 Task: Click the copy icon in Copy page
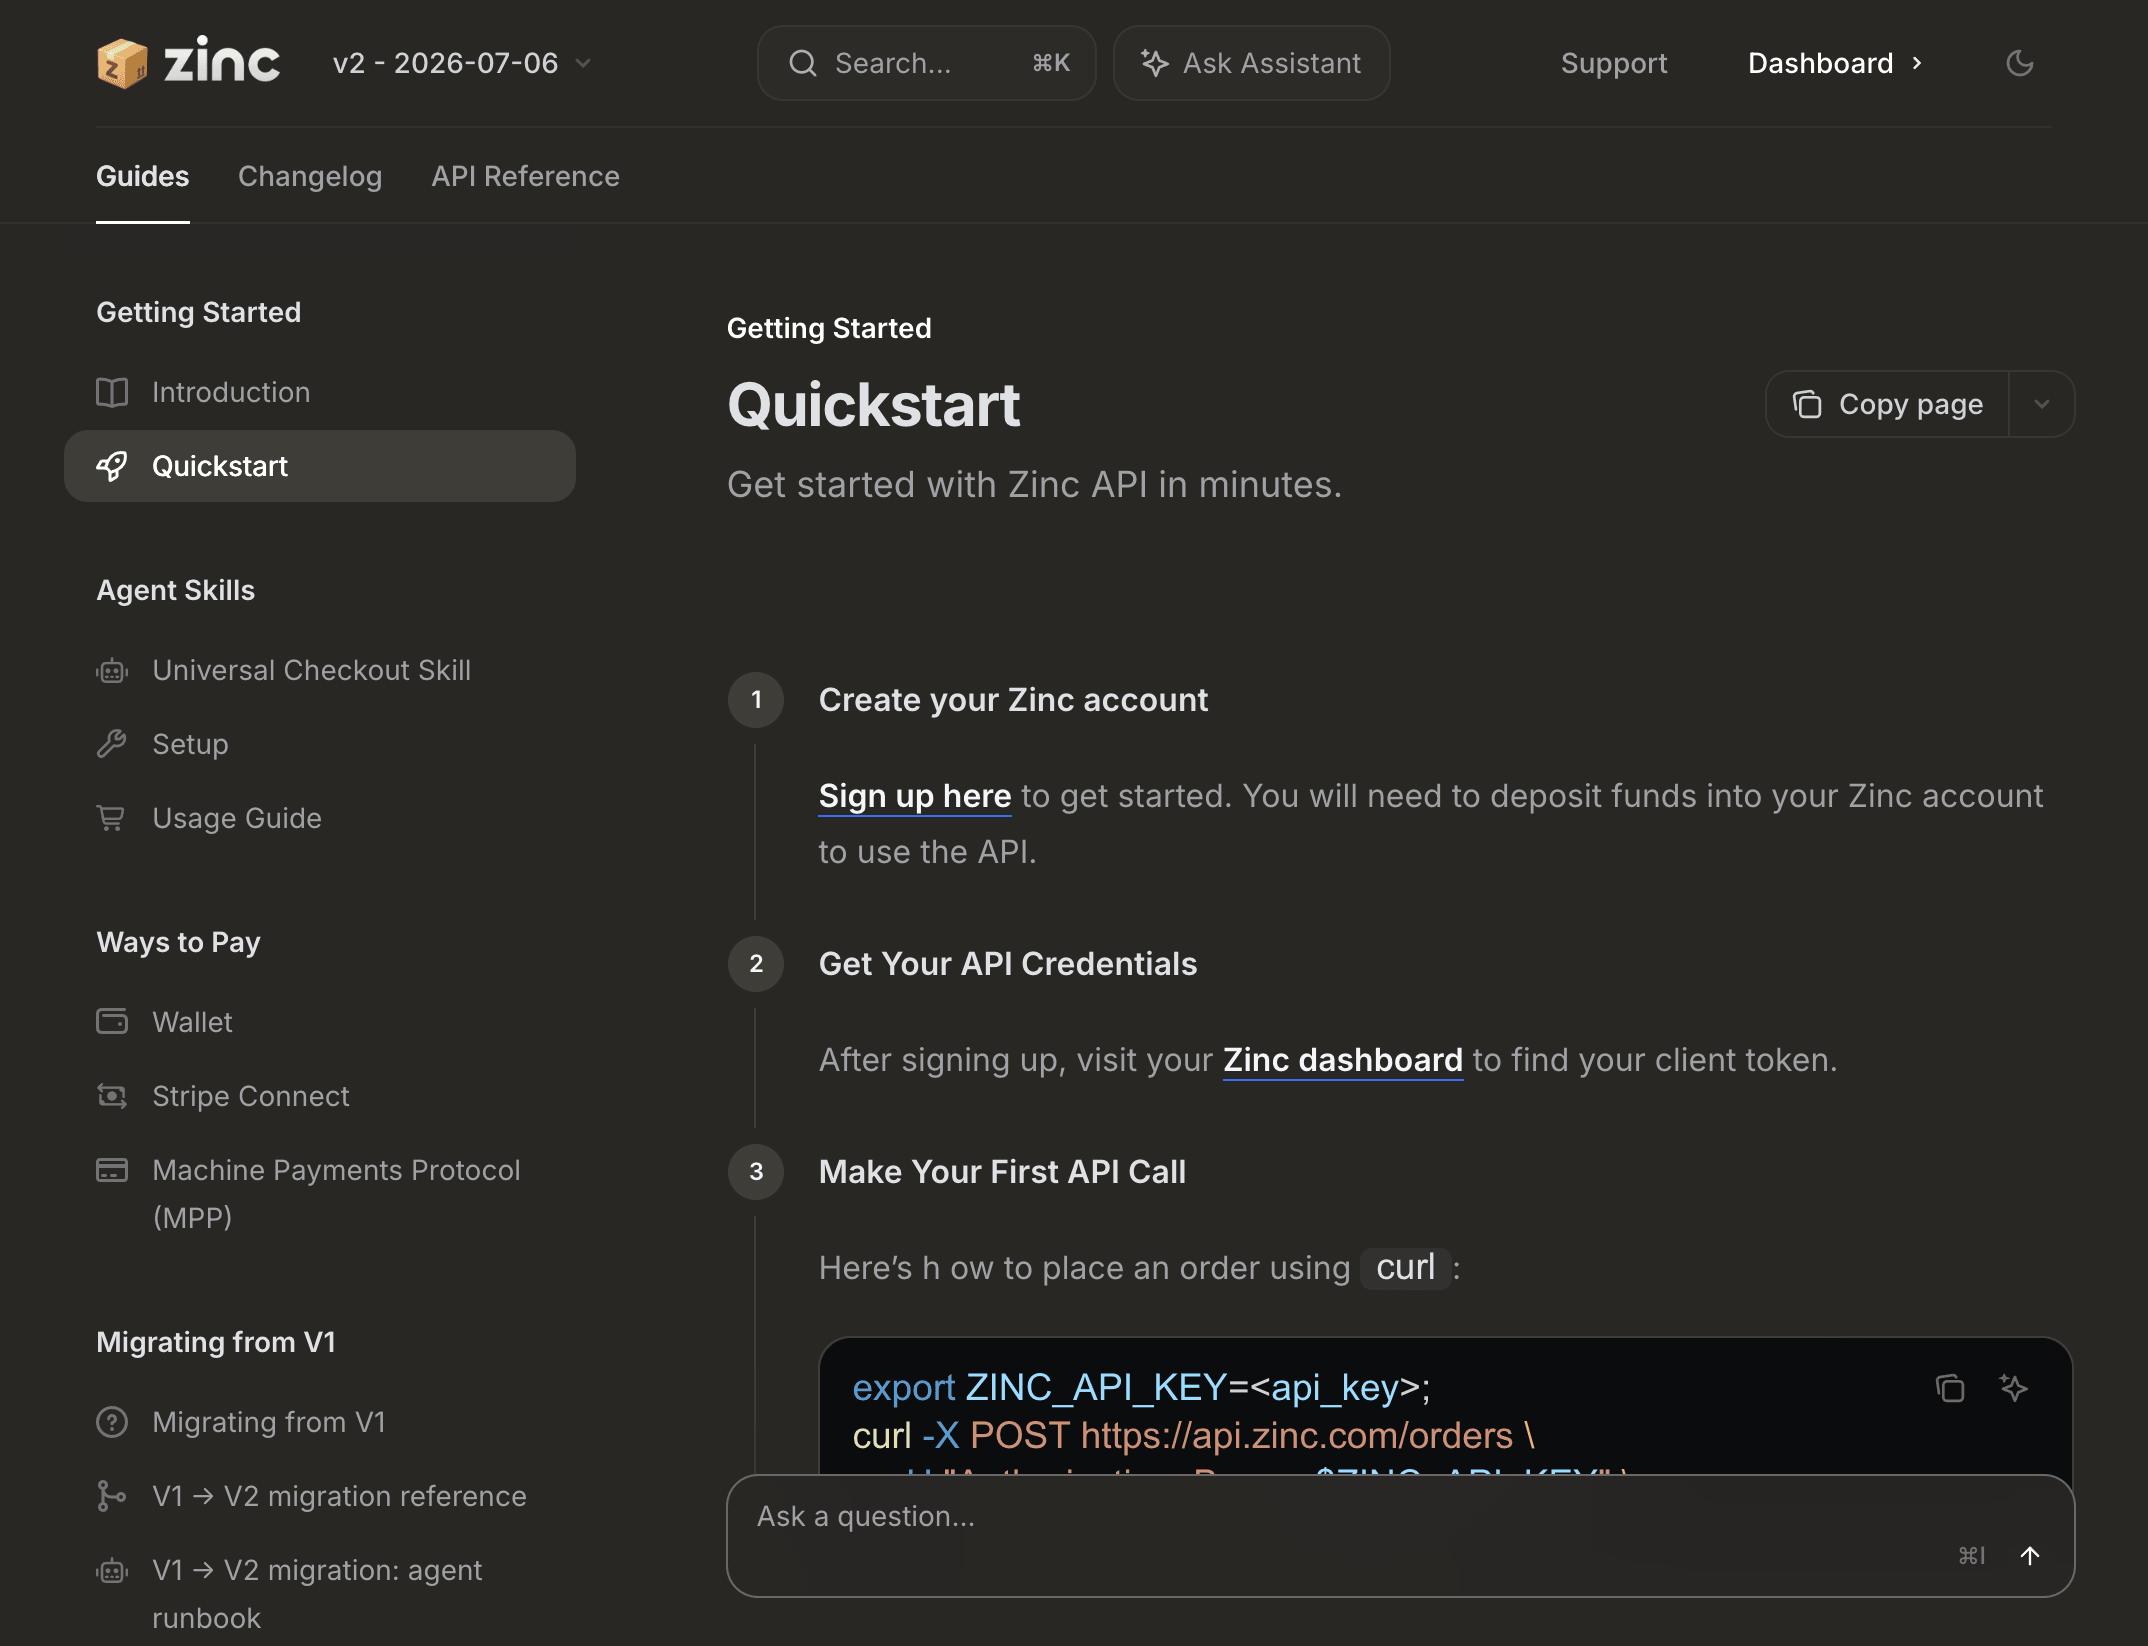[1807, 404]
